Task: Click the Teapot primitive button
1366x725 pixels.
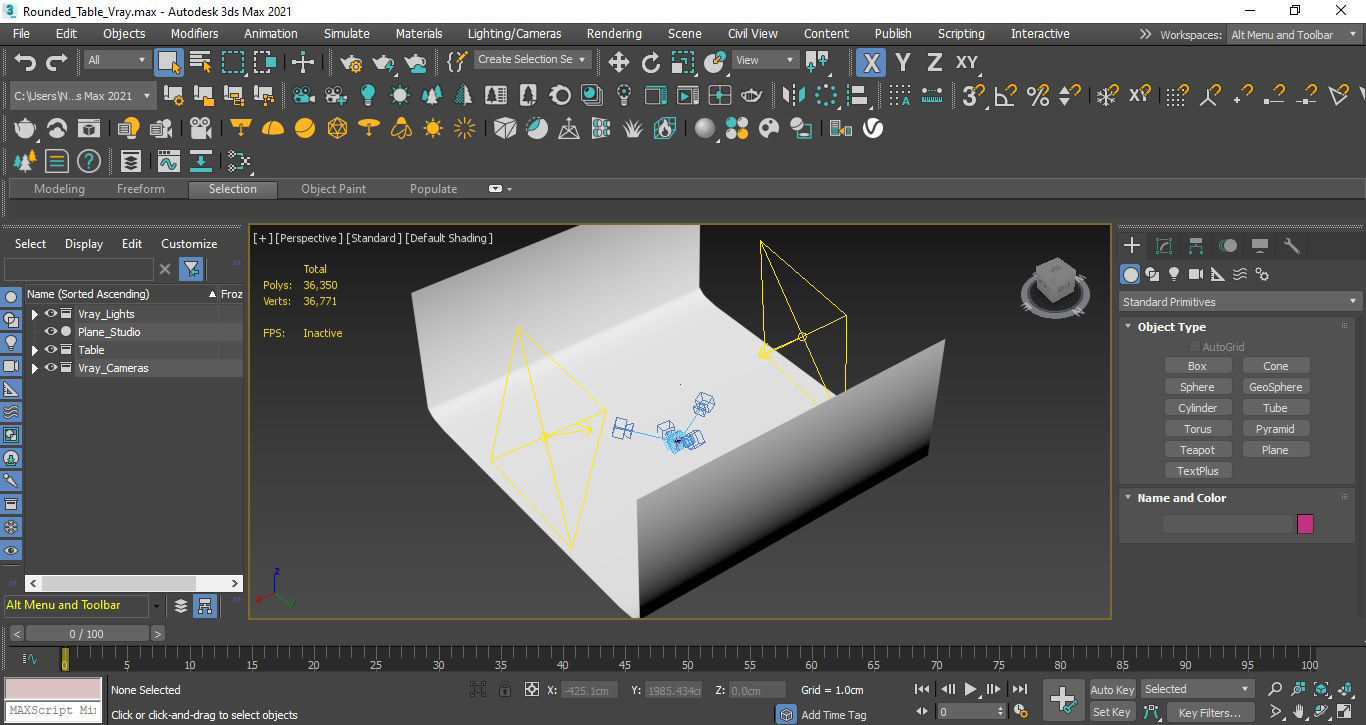Action: [x=1197, y=450]
